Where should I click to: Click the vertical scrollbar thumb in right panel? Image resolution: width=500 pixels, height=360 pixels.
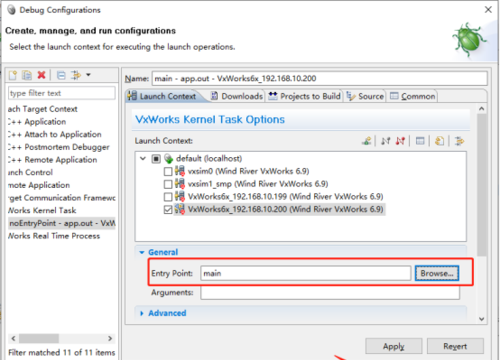tap(481, 185)
